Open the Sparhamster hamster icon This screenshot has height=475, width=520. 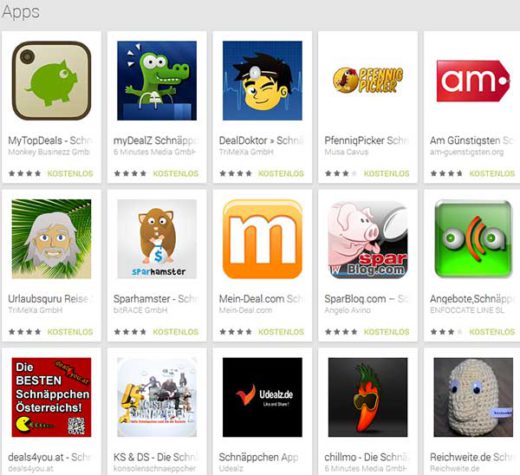point(157,239)
